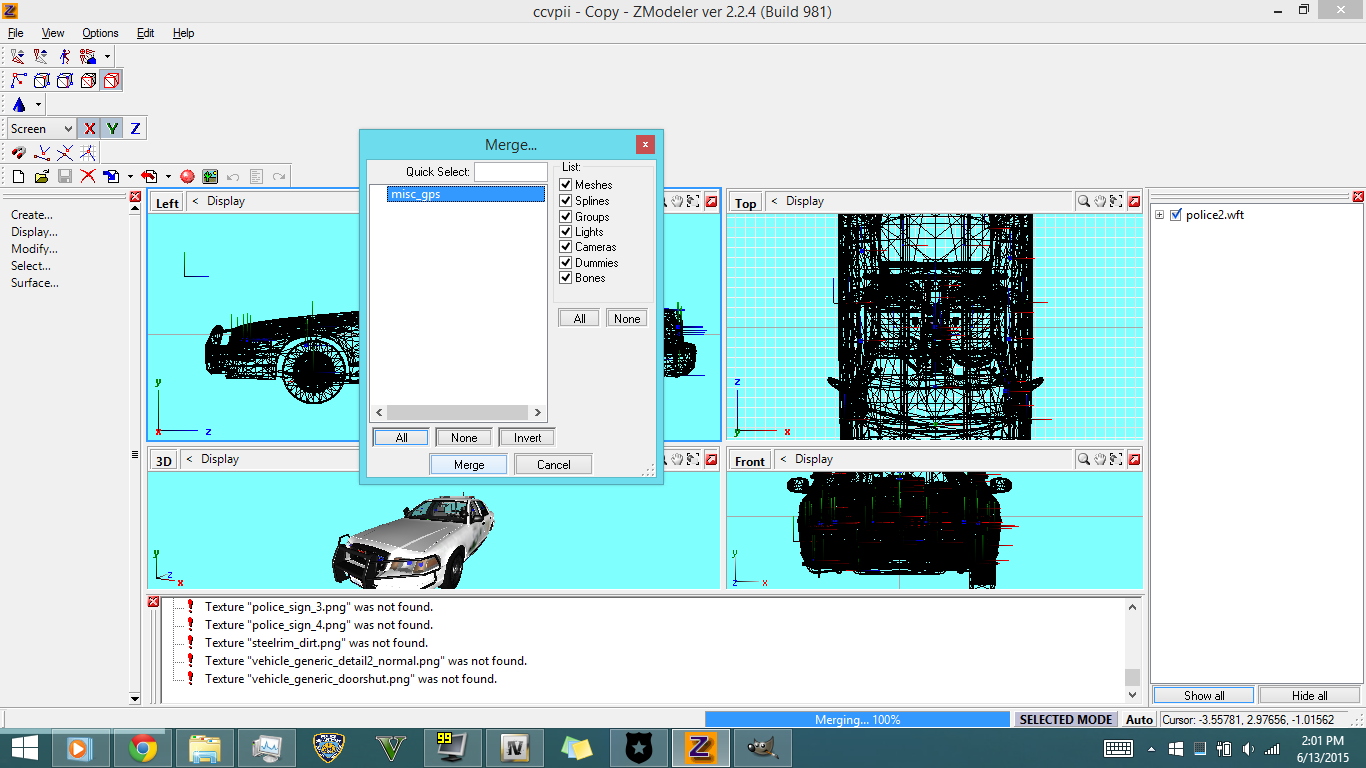Uncheck the Cameras checkbox

point(566,247)
